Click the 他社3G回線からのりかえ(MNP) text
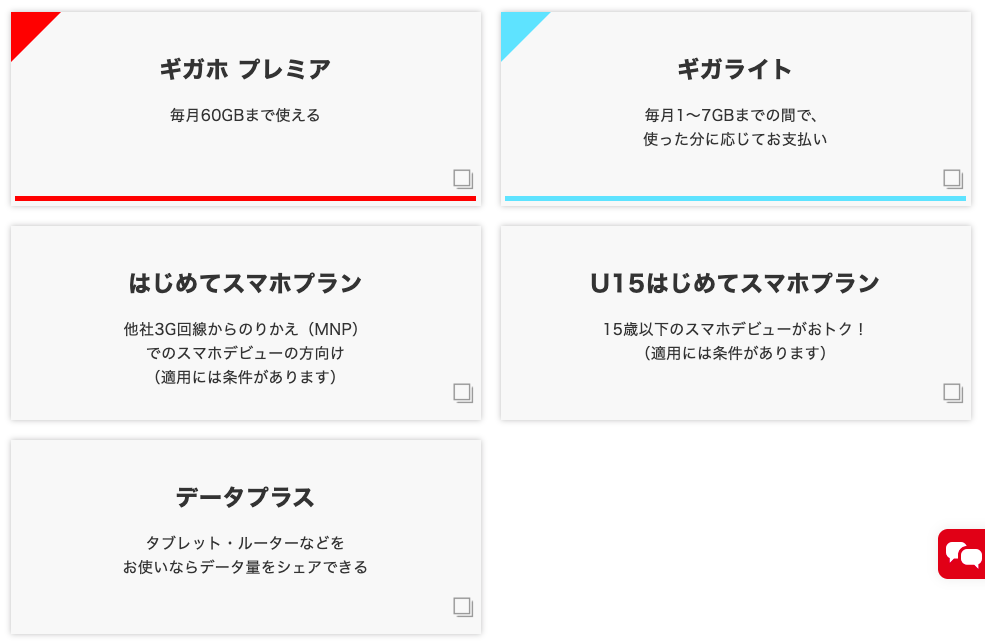 coord(245,328)
